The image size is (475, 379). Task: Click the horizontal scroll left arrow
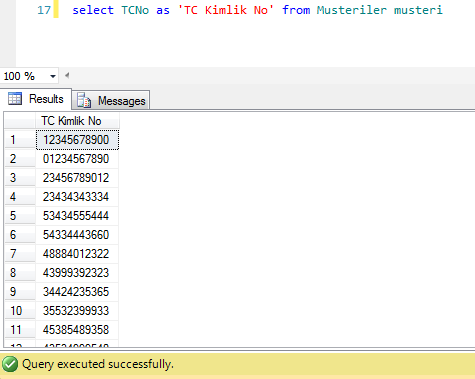67,76
